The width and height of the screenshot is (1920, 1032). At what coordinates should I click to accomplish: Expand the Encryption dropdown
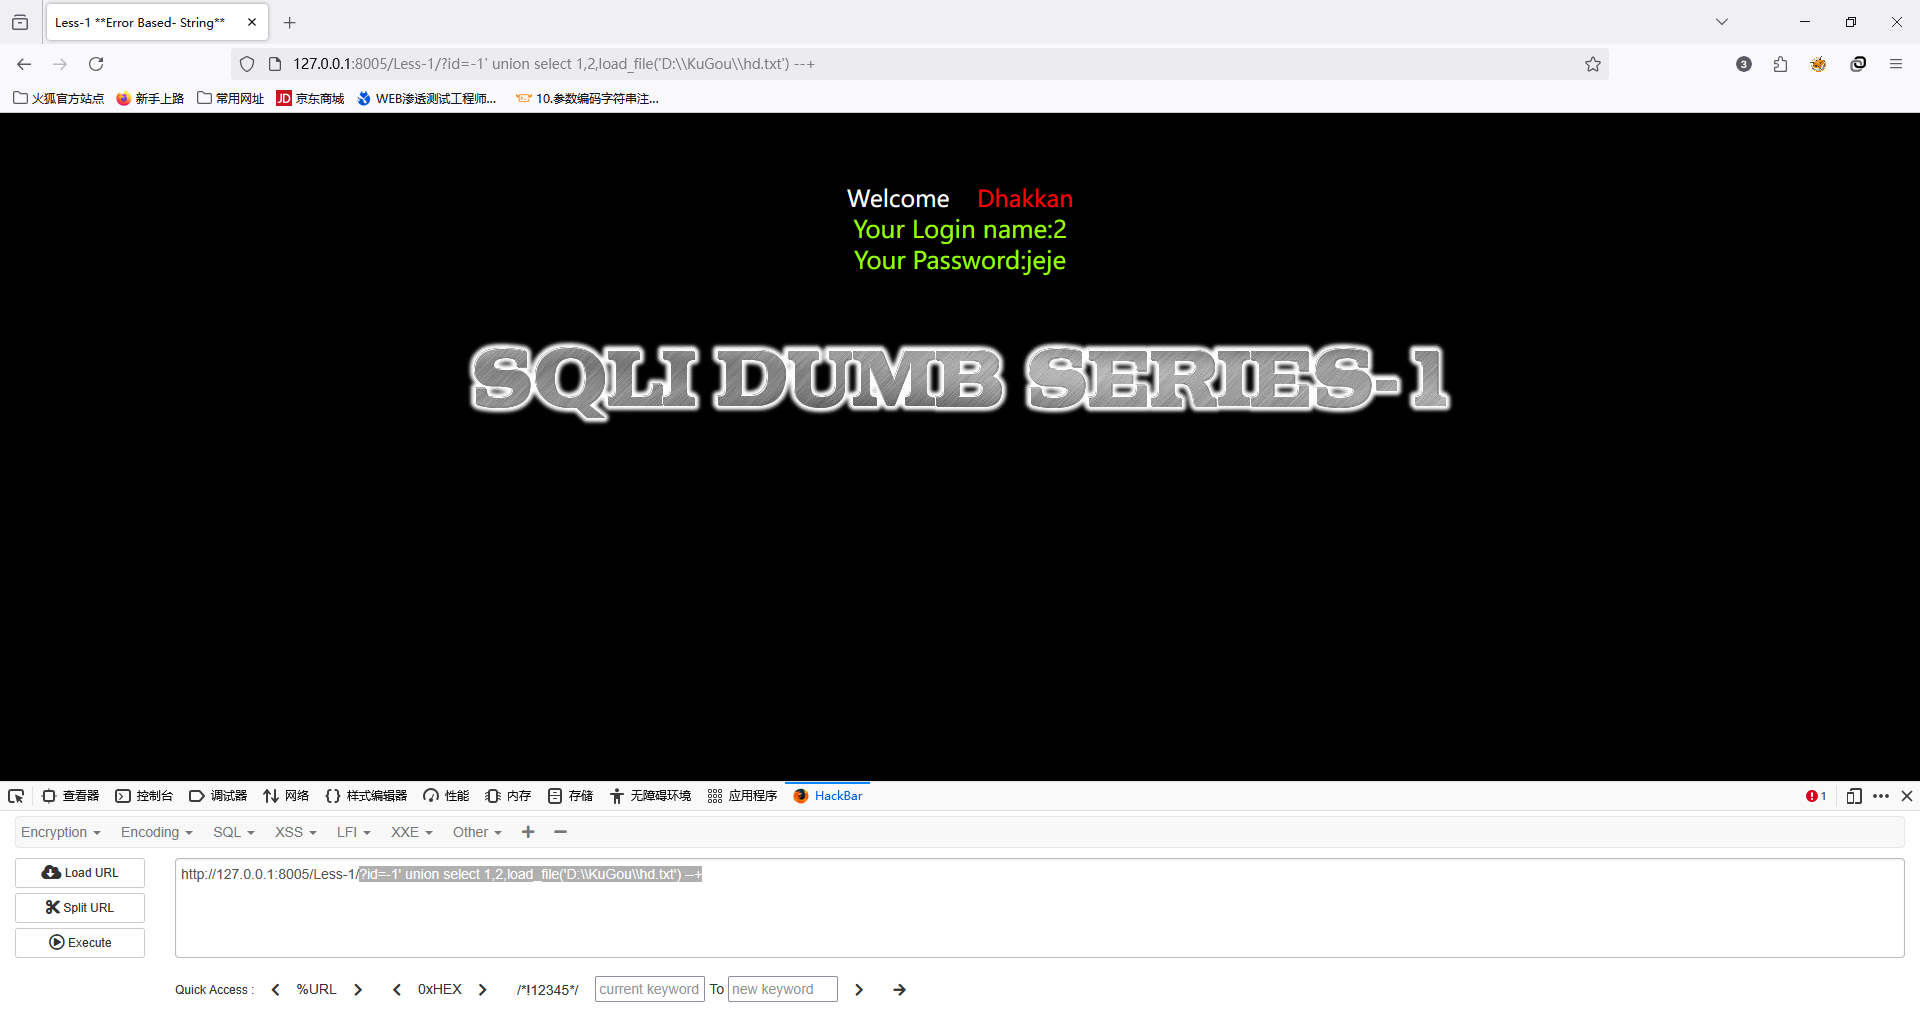(x=60, y=832)
